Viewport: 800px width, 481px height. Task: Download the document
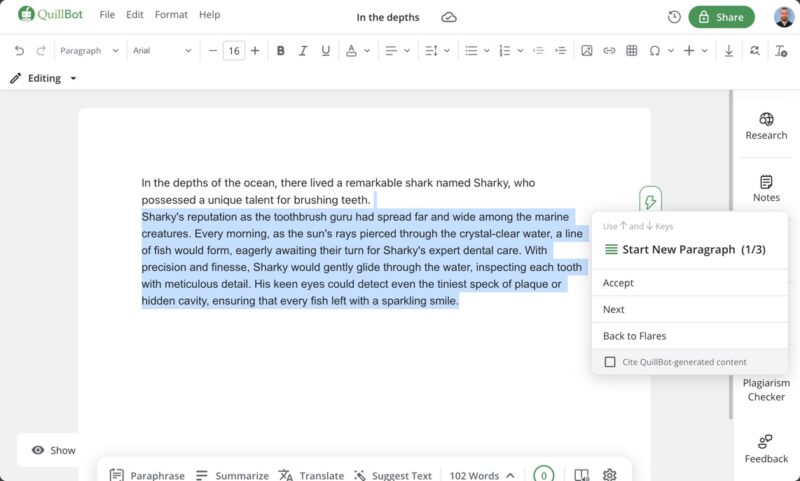[729, 50]
